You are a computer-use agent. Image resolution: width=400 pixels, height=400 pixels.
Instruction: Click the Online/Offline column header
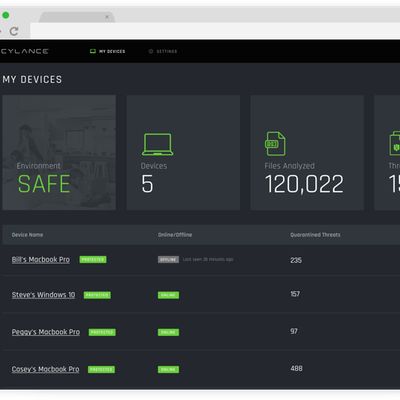[175, 235]
